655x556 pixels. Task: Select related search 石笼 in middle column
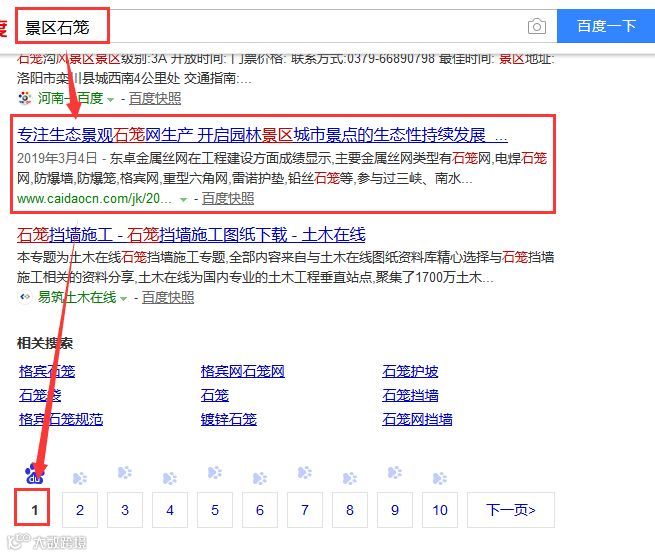(215, 395)
